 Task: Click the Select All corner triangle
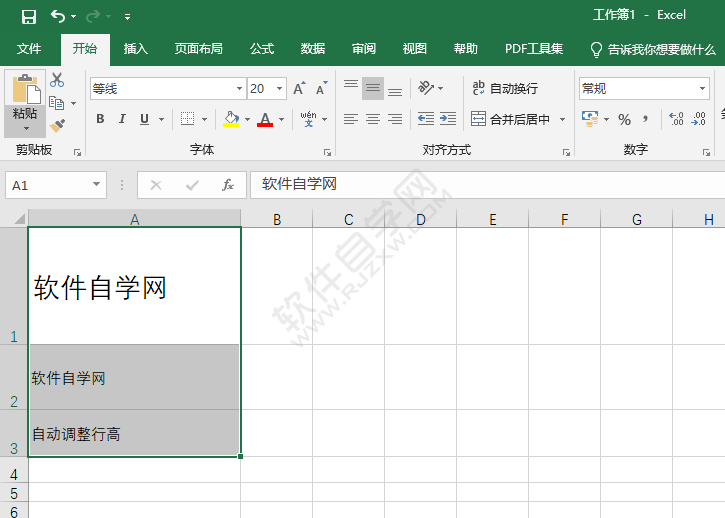pos(18,218)
